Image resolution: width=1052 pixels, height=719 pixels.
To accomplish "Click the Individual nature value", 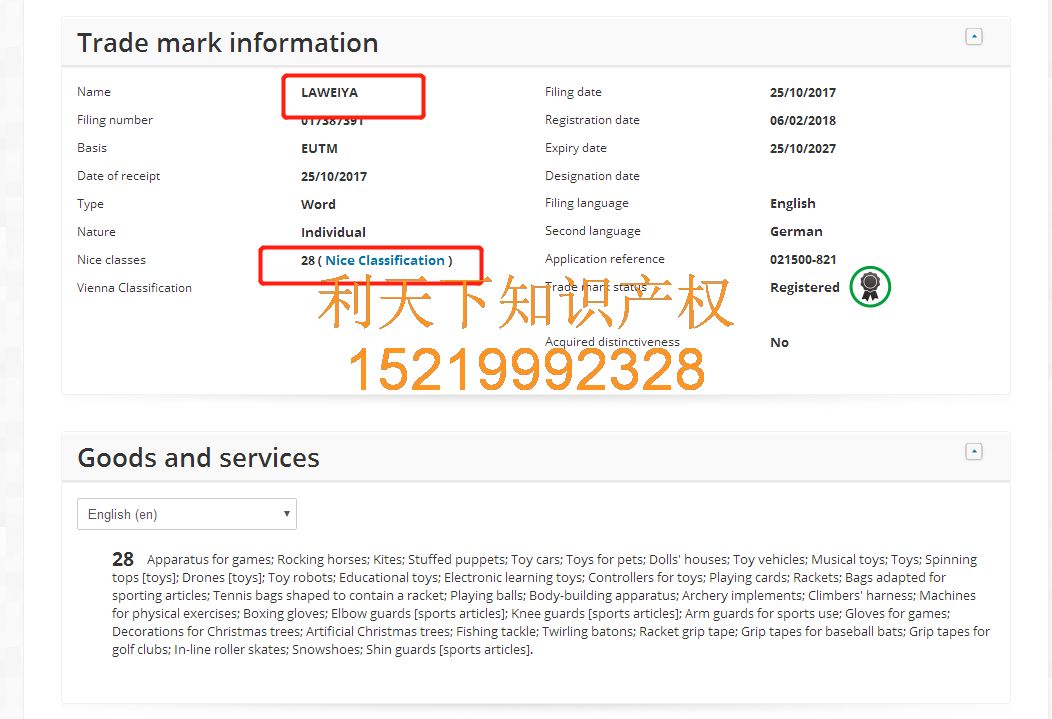I will [x=333, y=233].
